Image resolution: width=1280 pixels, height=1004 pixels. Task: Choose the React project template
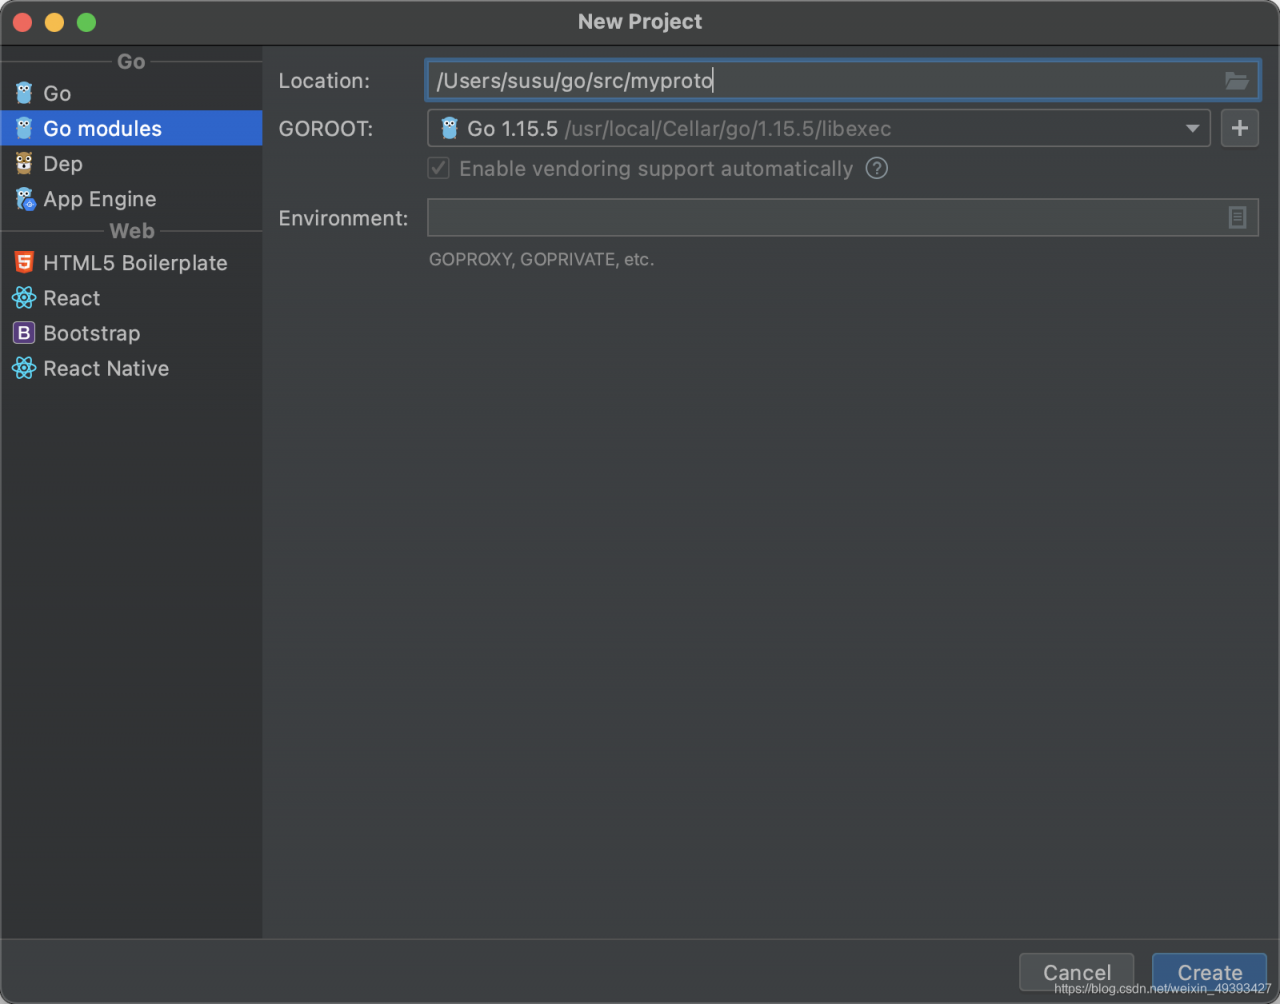pyautogui.click(x=131, y=298)
